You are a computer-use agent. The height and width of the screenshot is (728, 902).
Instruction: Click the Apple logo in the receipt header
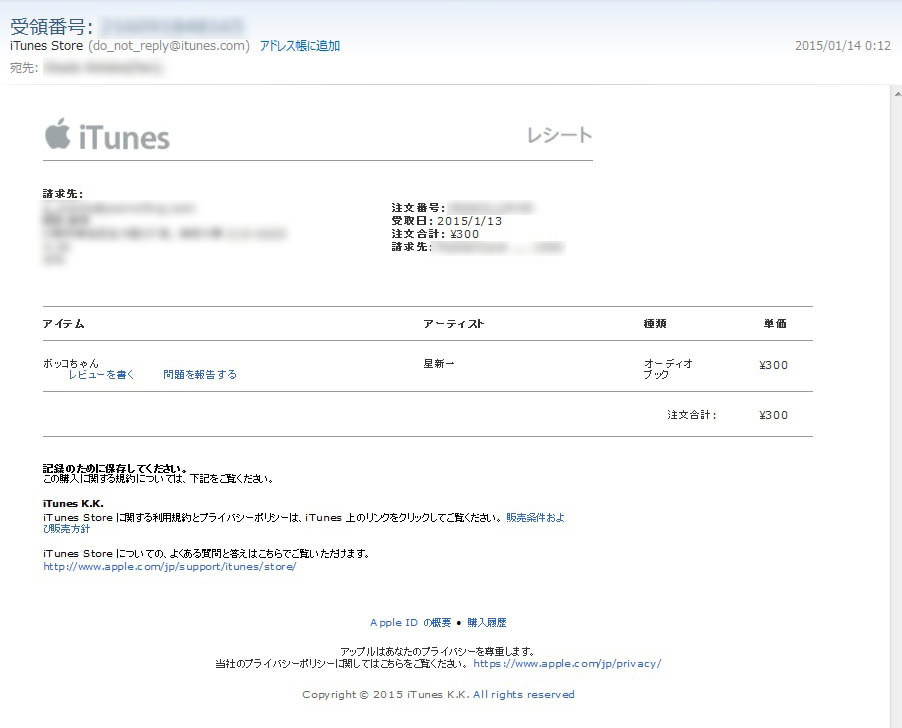click(x=57, y=134)
